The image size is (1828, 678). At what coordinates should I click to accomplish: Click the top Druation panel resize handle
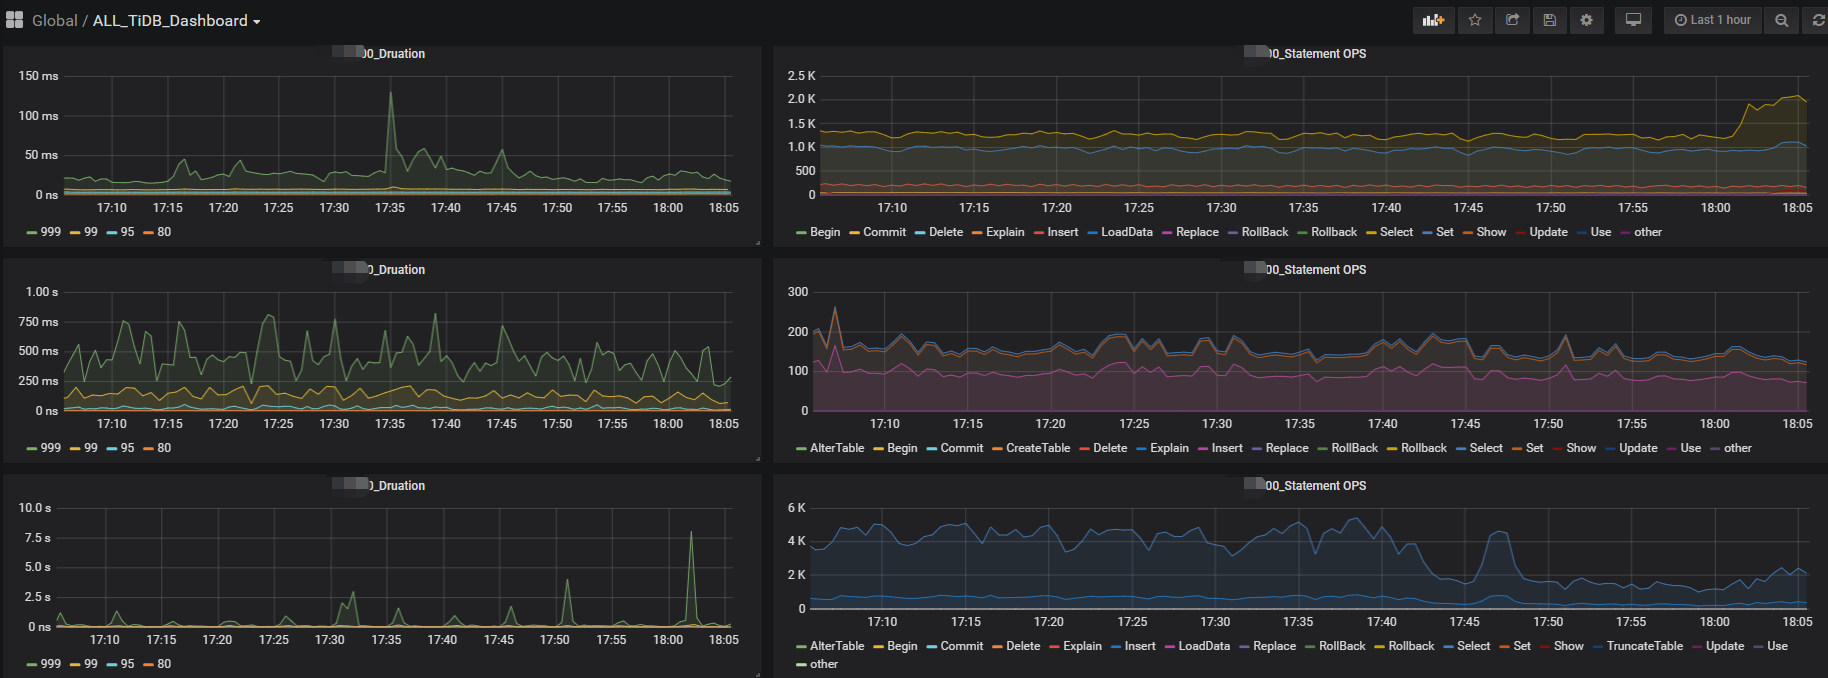[x=758, y=243]
